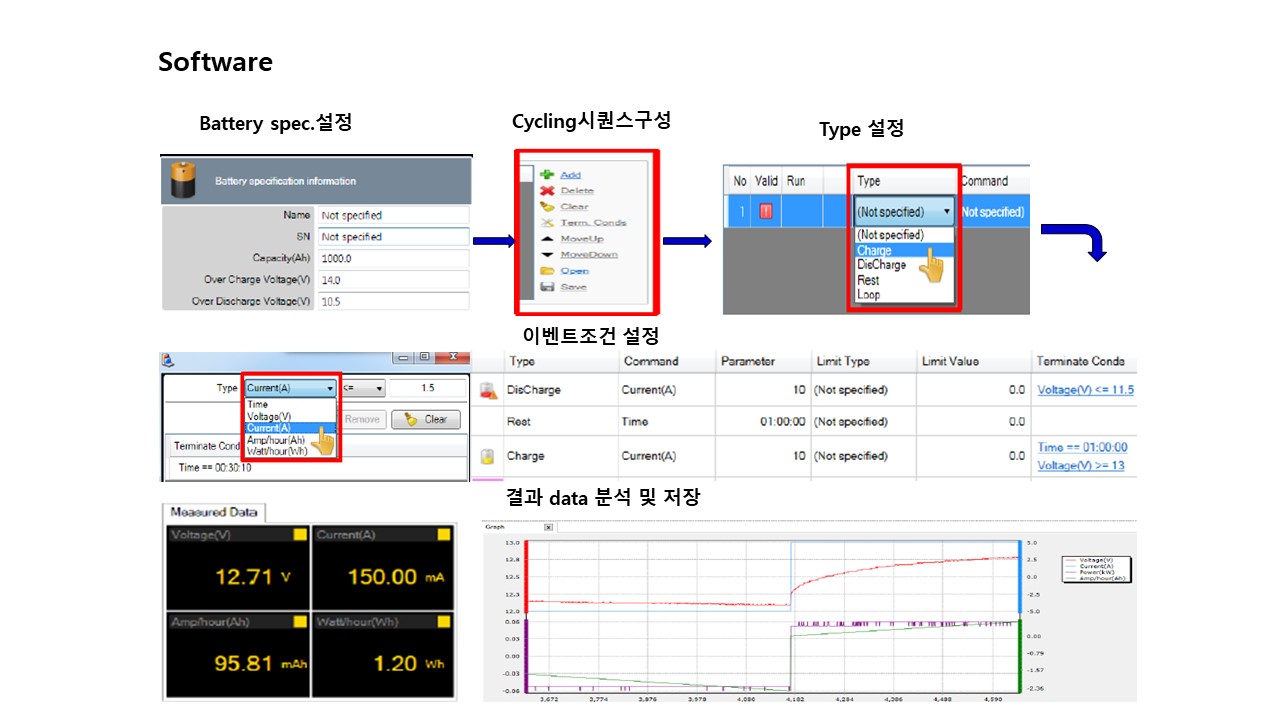This screenshot has width=1280, height=720.
Task: Toggle the red Valid checkbox in row 1
Action: pyautogui.click(x=766, y=211)
